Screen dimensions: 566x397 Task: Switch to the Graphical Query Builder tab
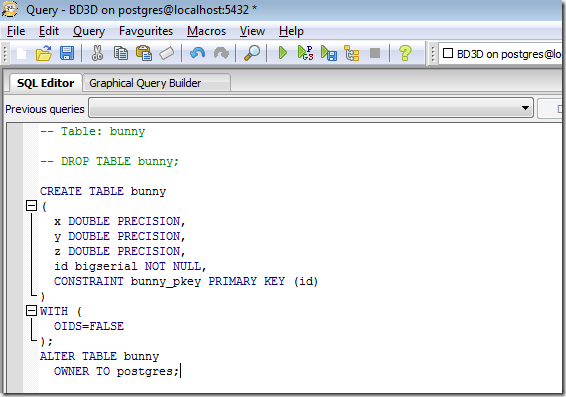pyautogui.click(x=157, y=83)
